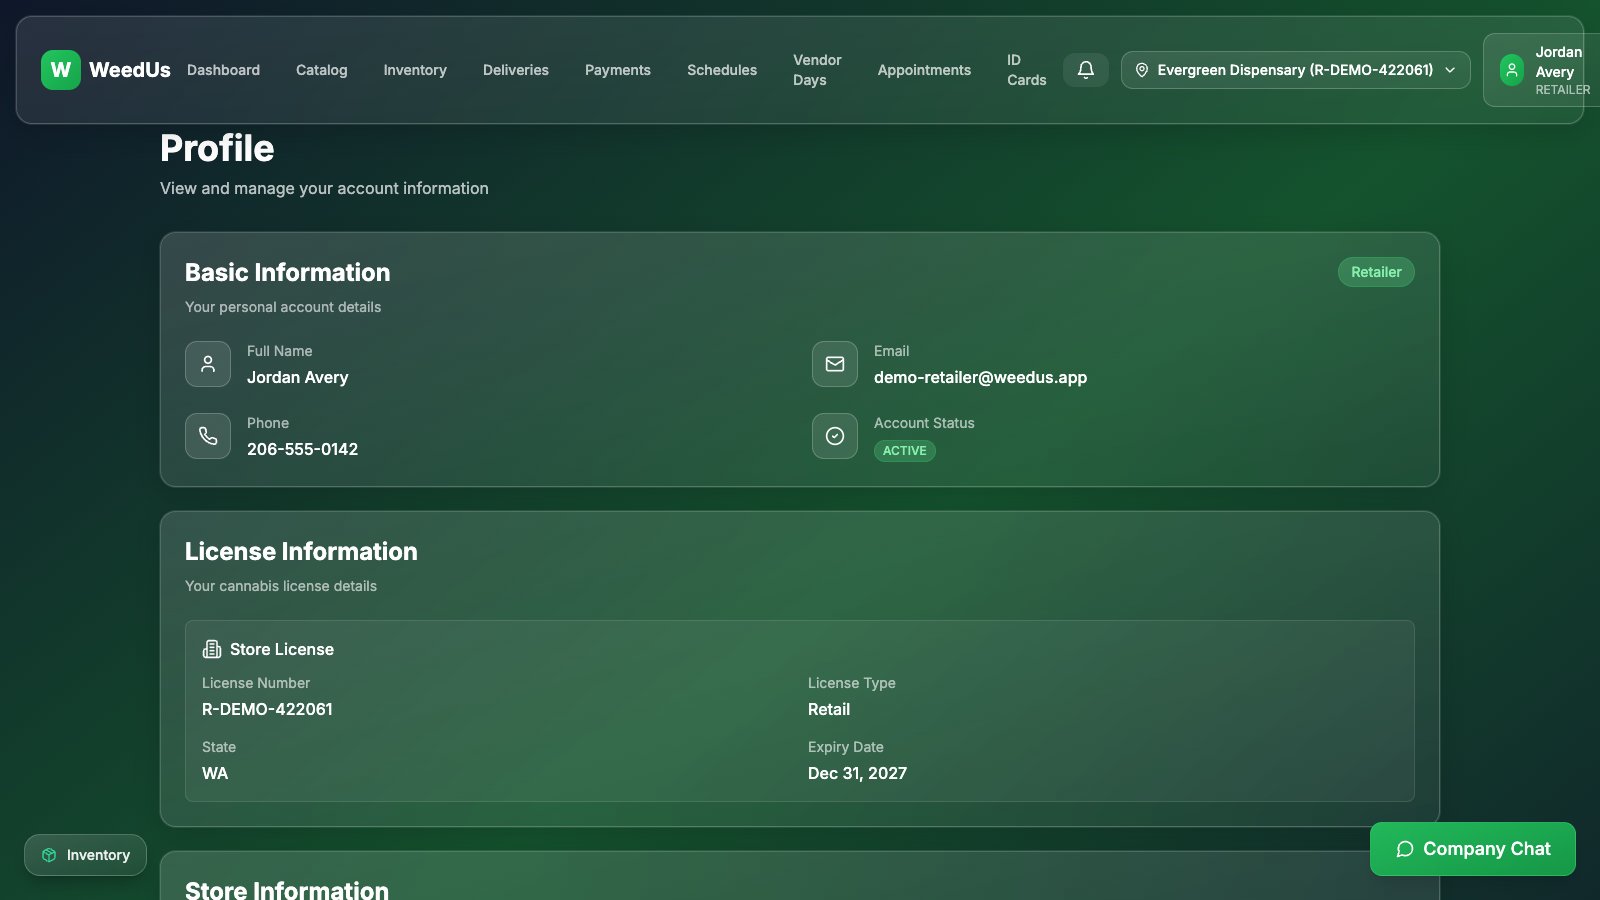Click the License Type value Retail
Viewport: 1600px width, 900px height.
829,709
